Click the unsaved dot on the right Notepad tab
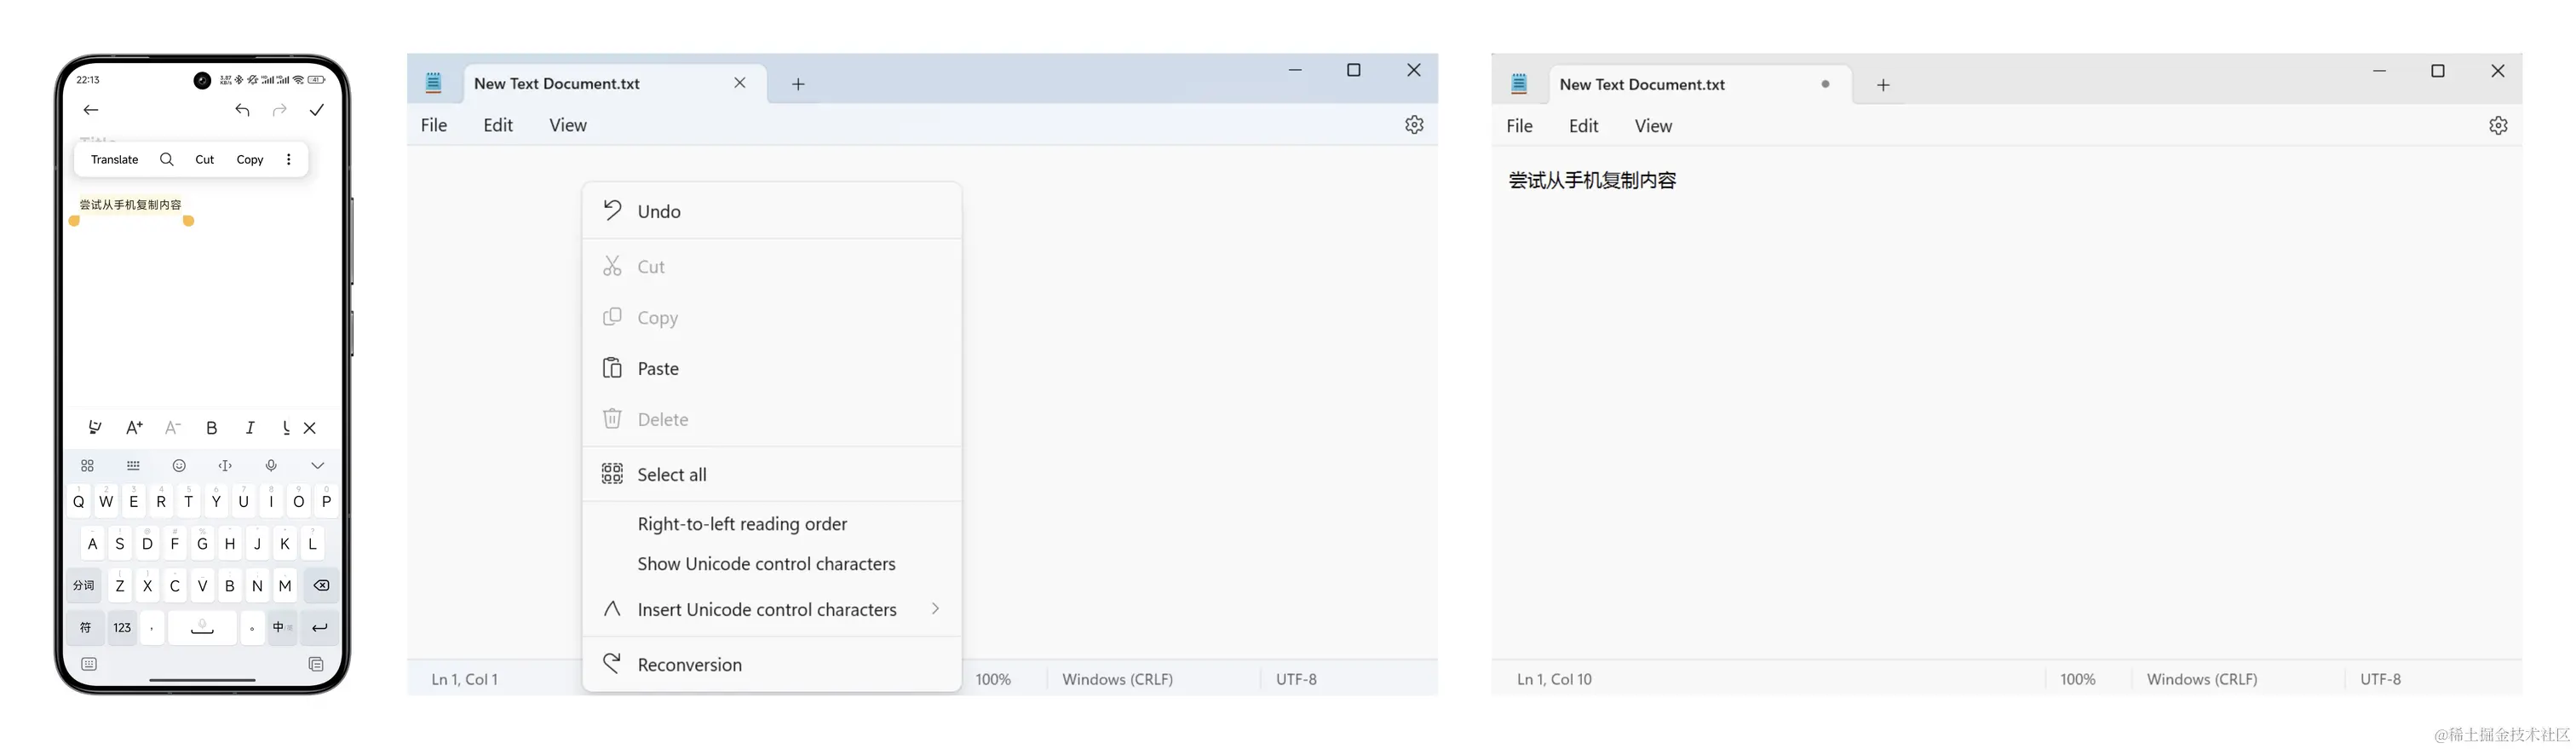 coord(1826,84)
